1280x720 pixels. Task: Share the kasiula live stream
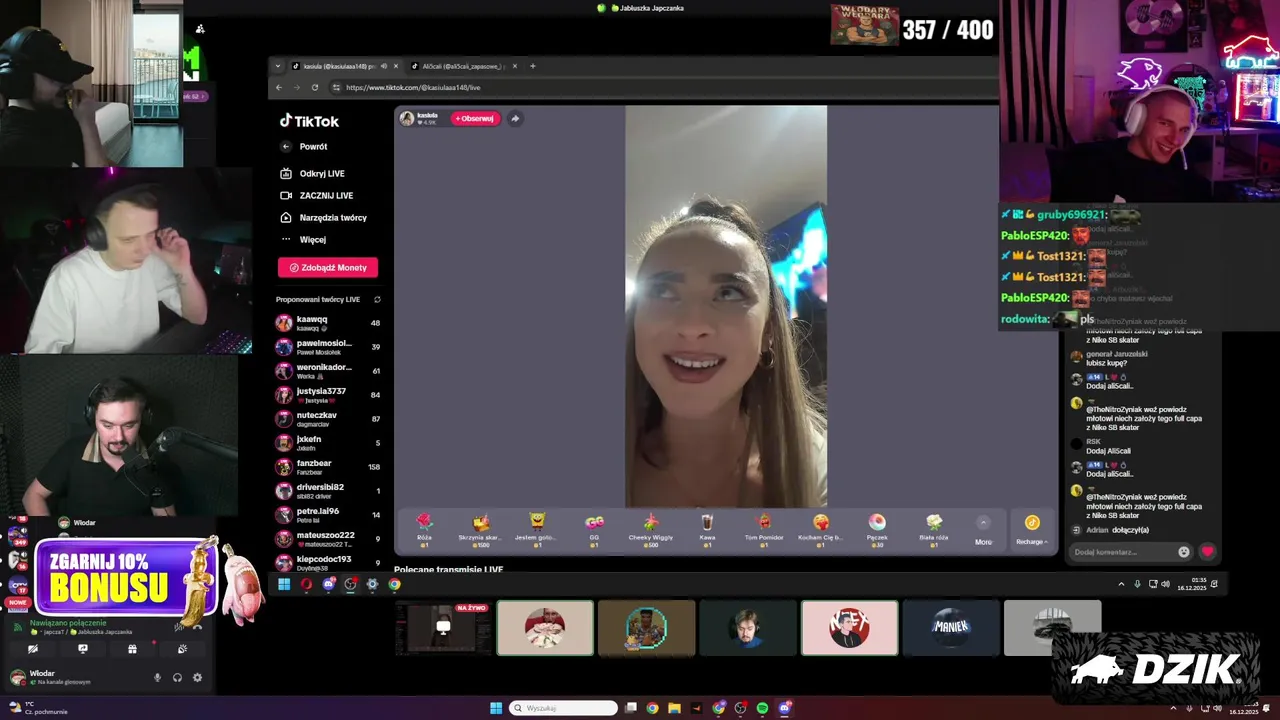click(515, 118)
